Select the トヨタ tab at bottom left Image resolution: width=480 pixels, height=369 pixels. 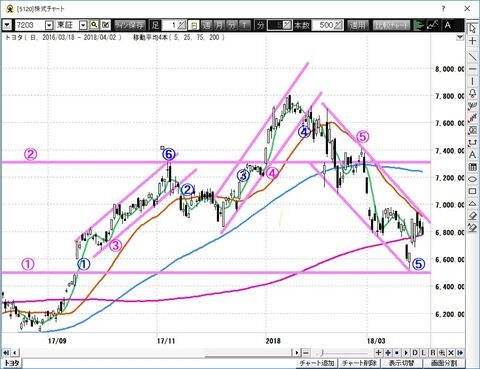[x=12, y=363]
